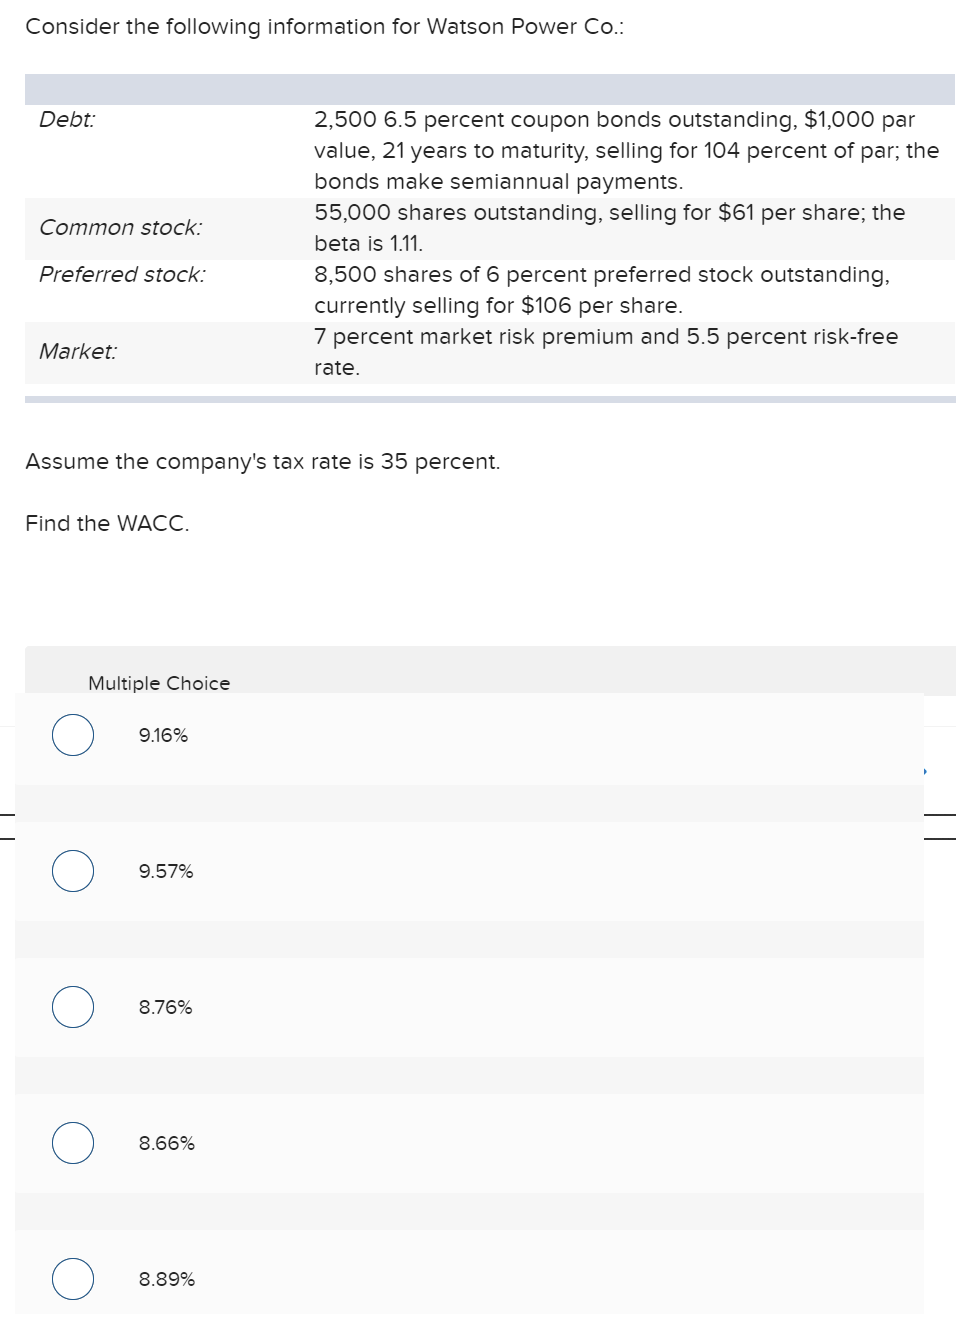Select the 9.57% answer option

click(71, 871)
